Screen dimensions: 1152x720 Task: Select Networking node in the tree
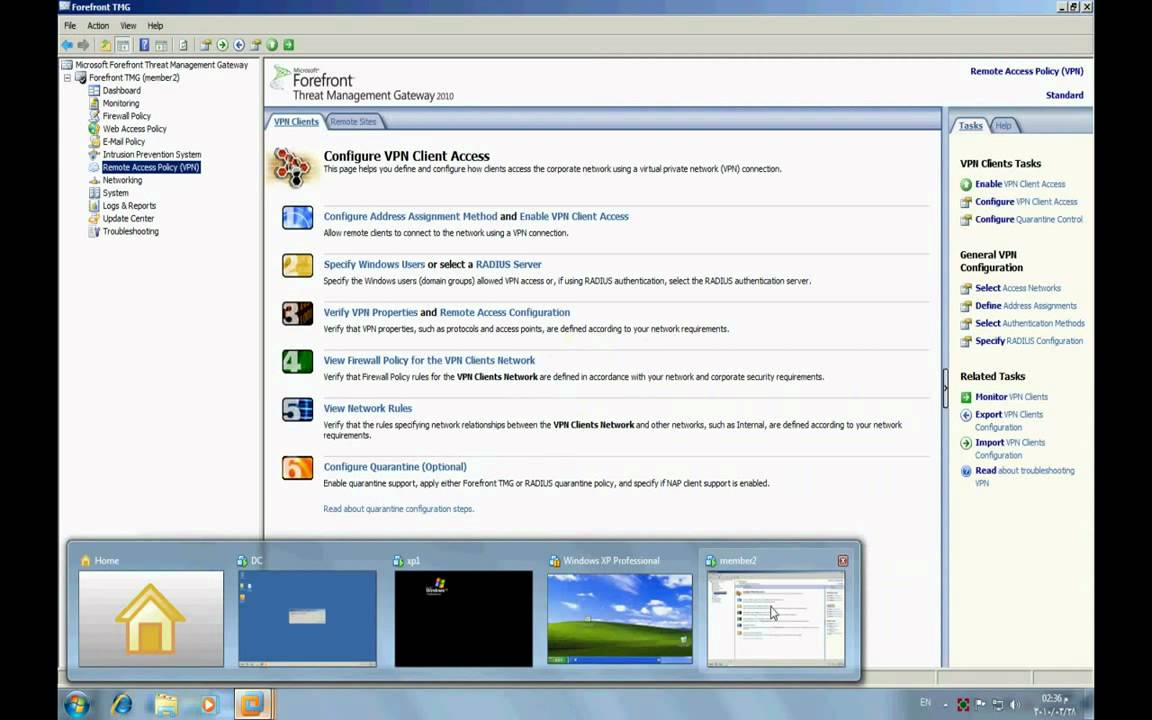pyautogui.click(x=122, y=180)
